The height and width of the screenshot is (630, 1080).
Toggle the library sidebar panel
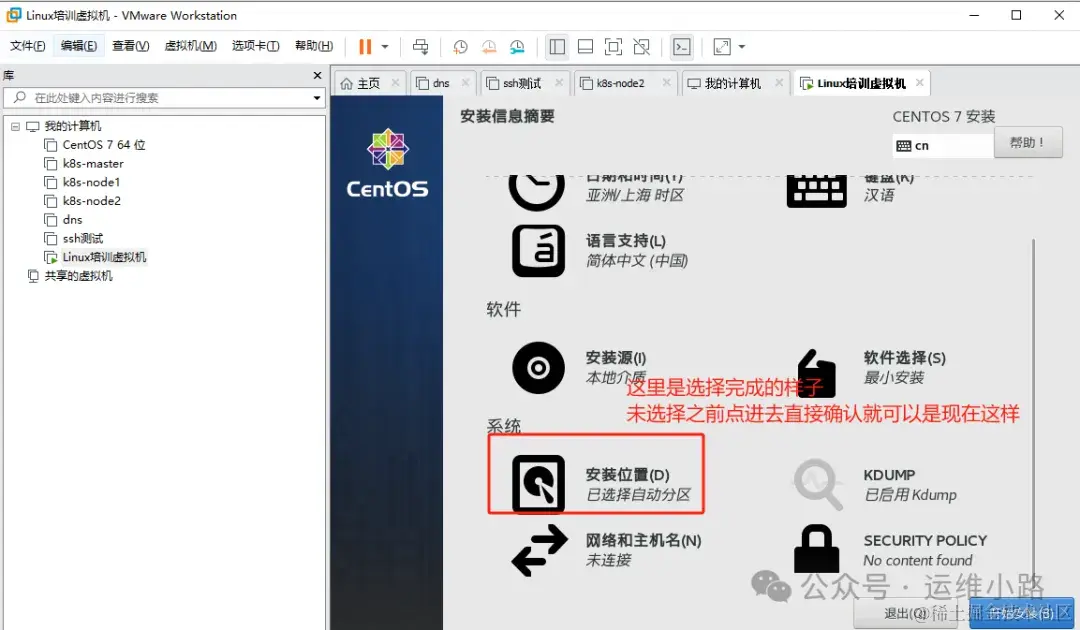pyautogui.click(x=557, y=46)
